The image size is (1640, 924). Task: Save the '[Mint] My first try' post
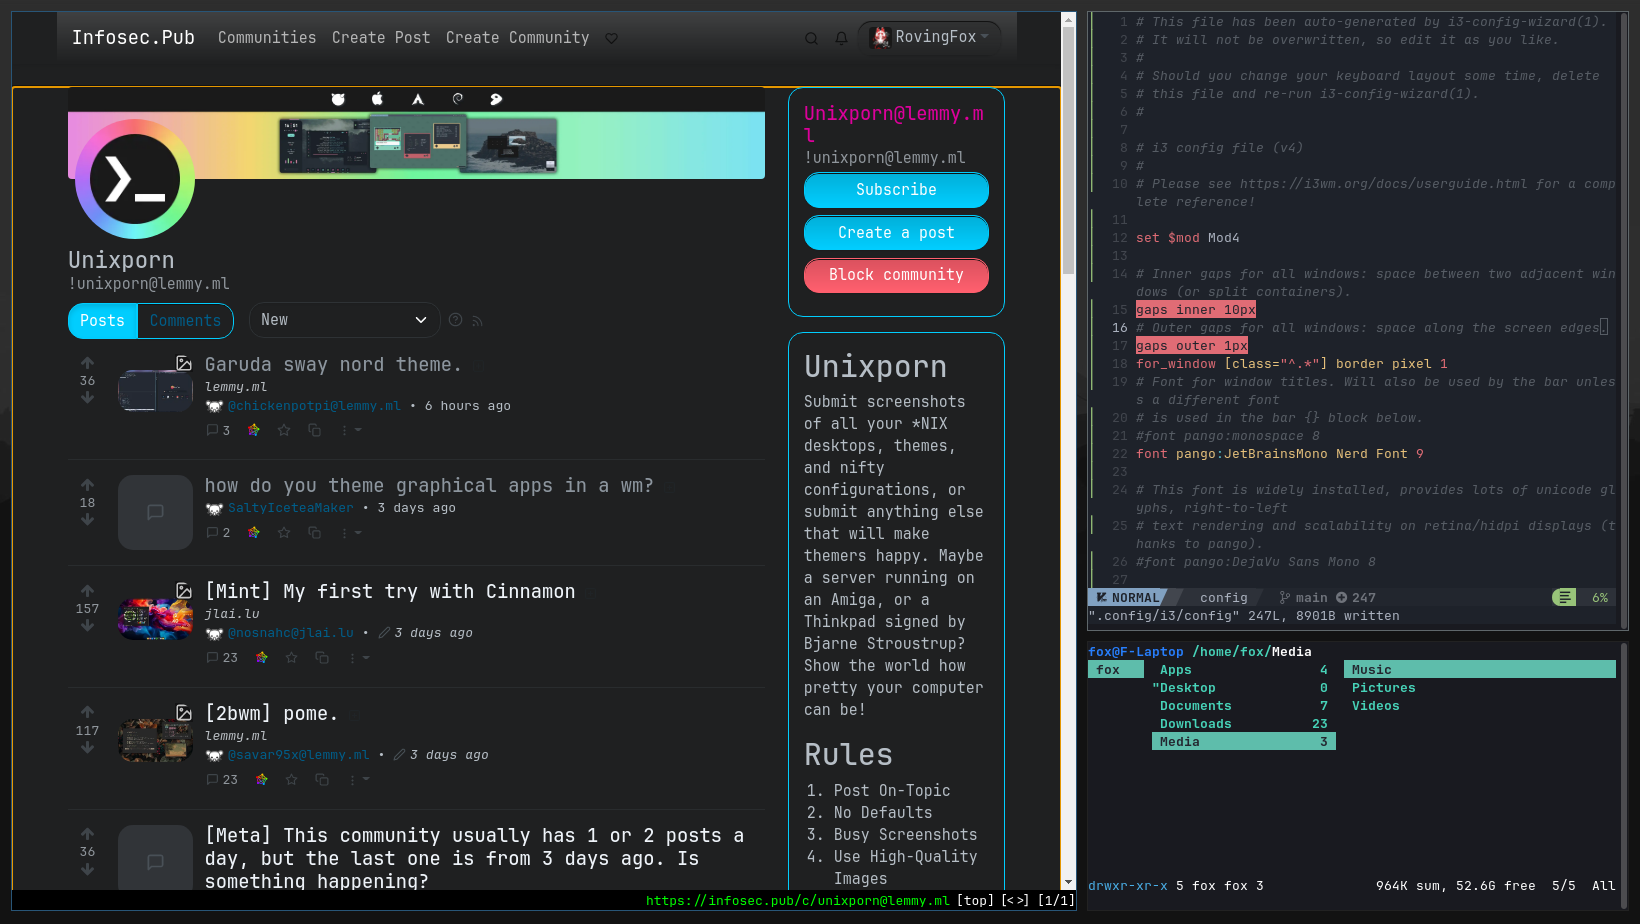pos(292,657)
